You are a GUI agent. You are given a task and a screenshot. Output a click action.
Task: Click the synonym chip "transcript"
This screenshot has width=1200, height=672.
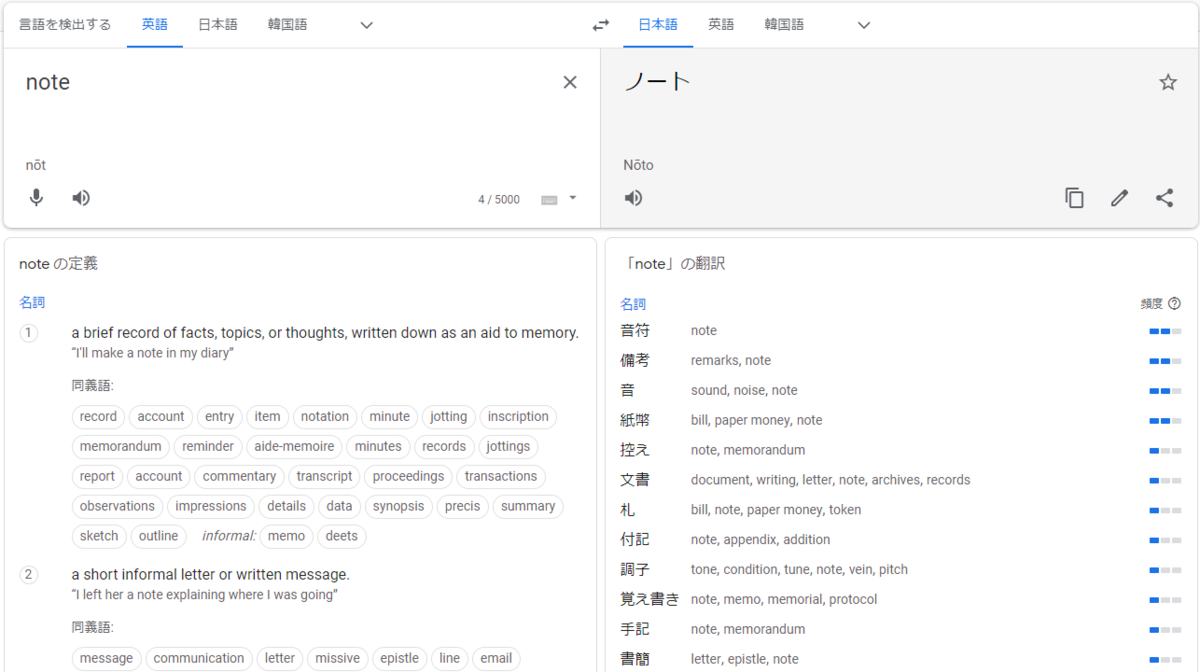pyautogui.click(x=324, y=477)
